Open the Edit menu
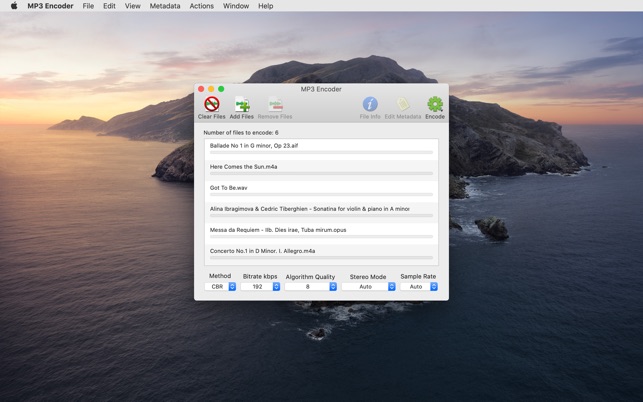This screenshot has width=643, height=402. click(109, 6)
